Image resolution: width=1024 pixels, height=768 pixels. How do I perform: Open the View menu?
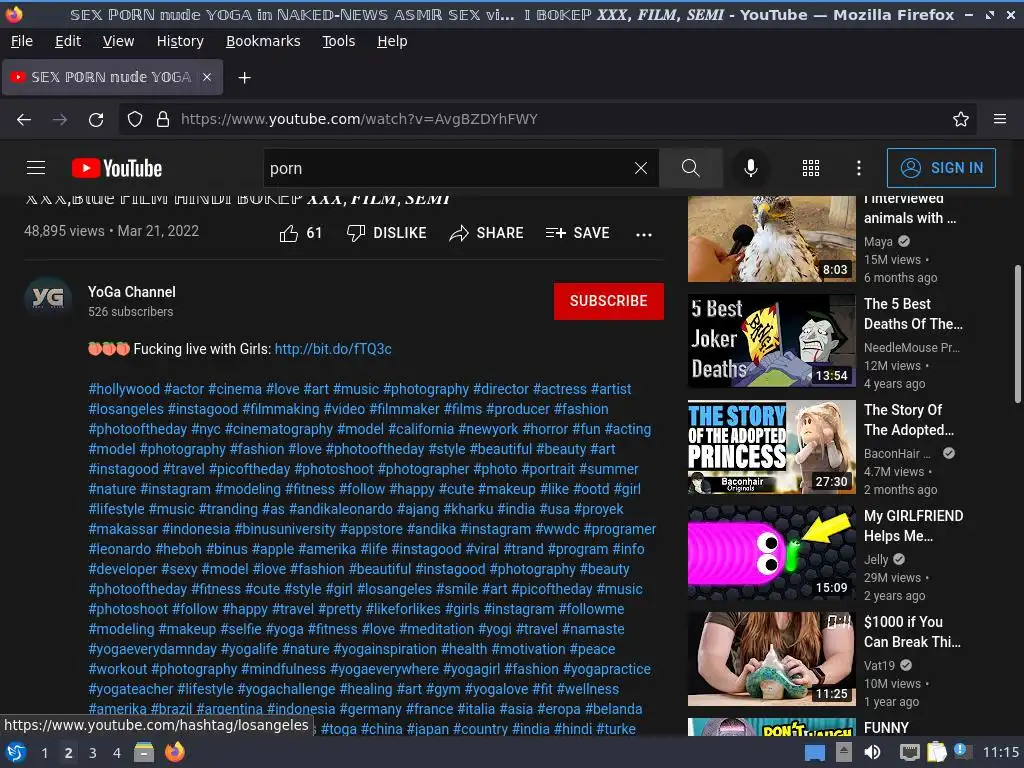[x=118, y=41]
